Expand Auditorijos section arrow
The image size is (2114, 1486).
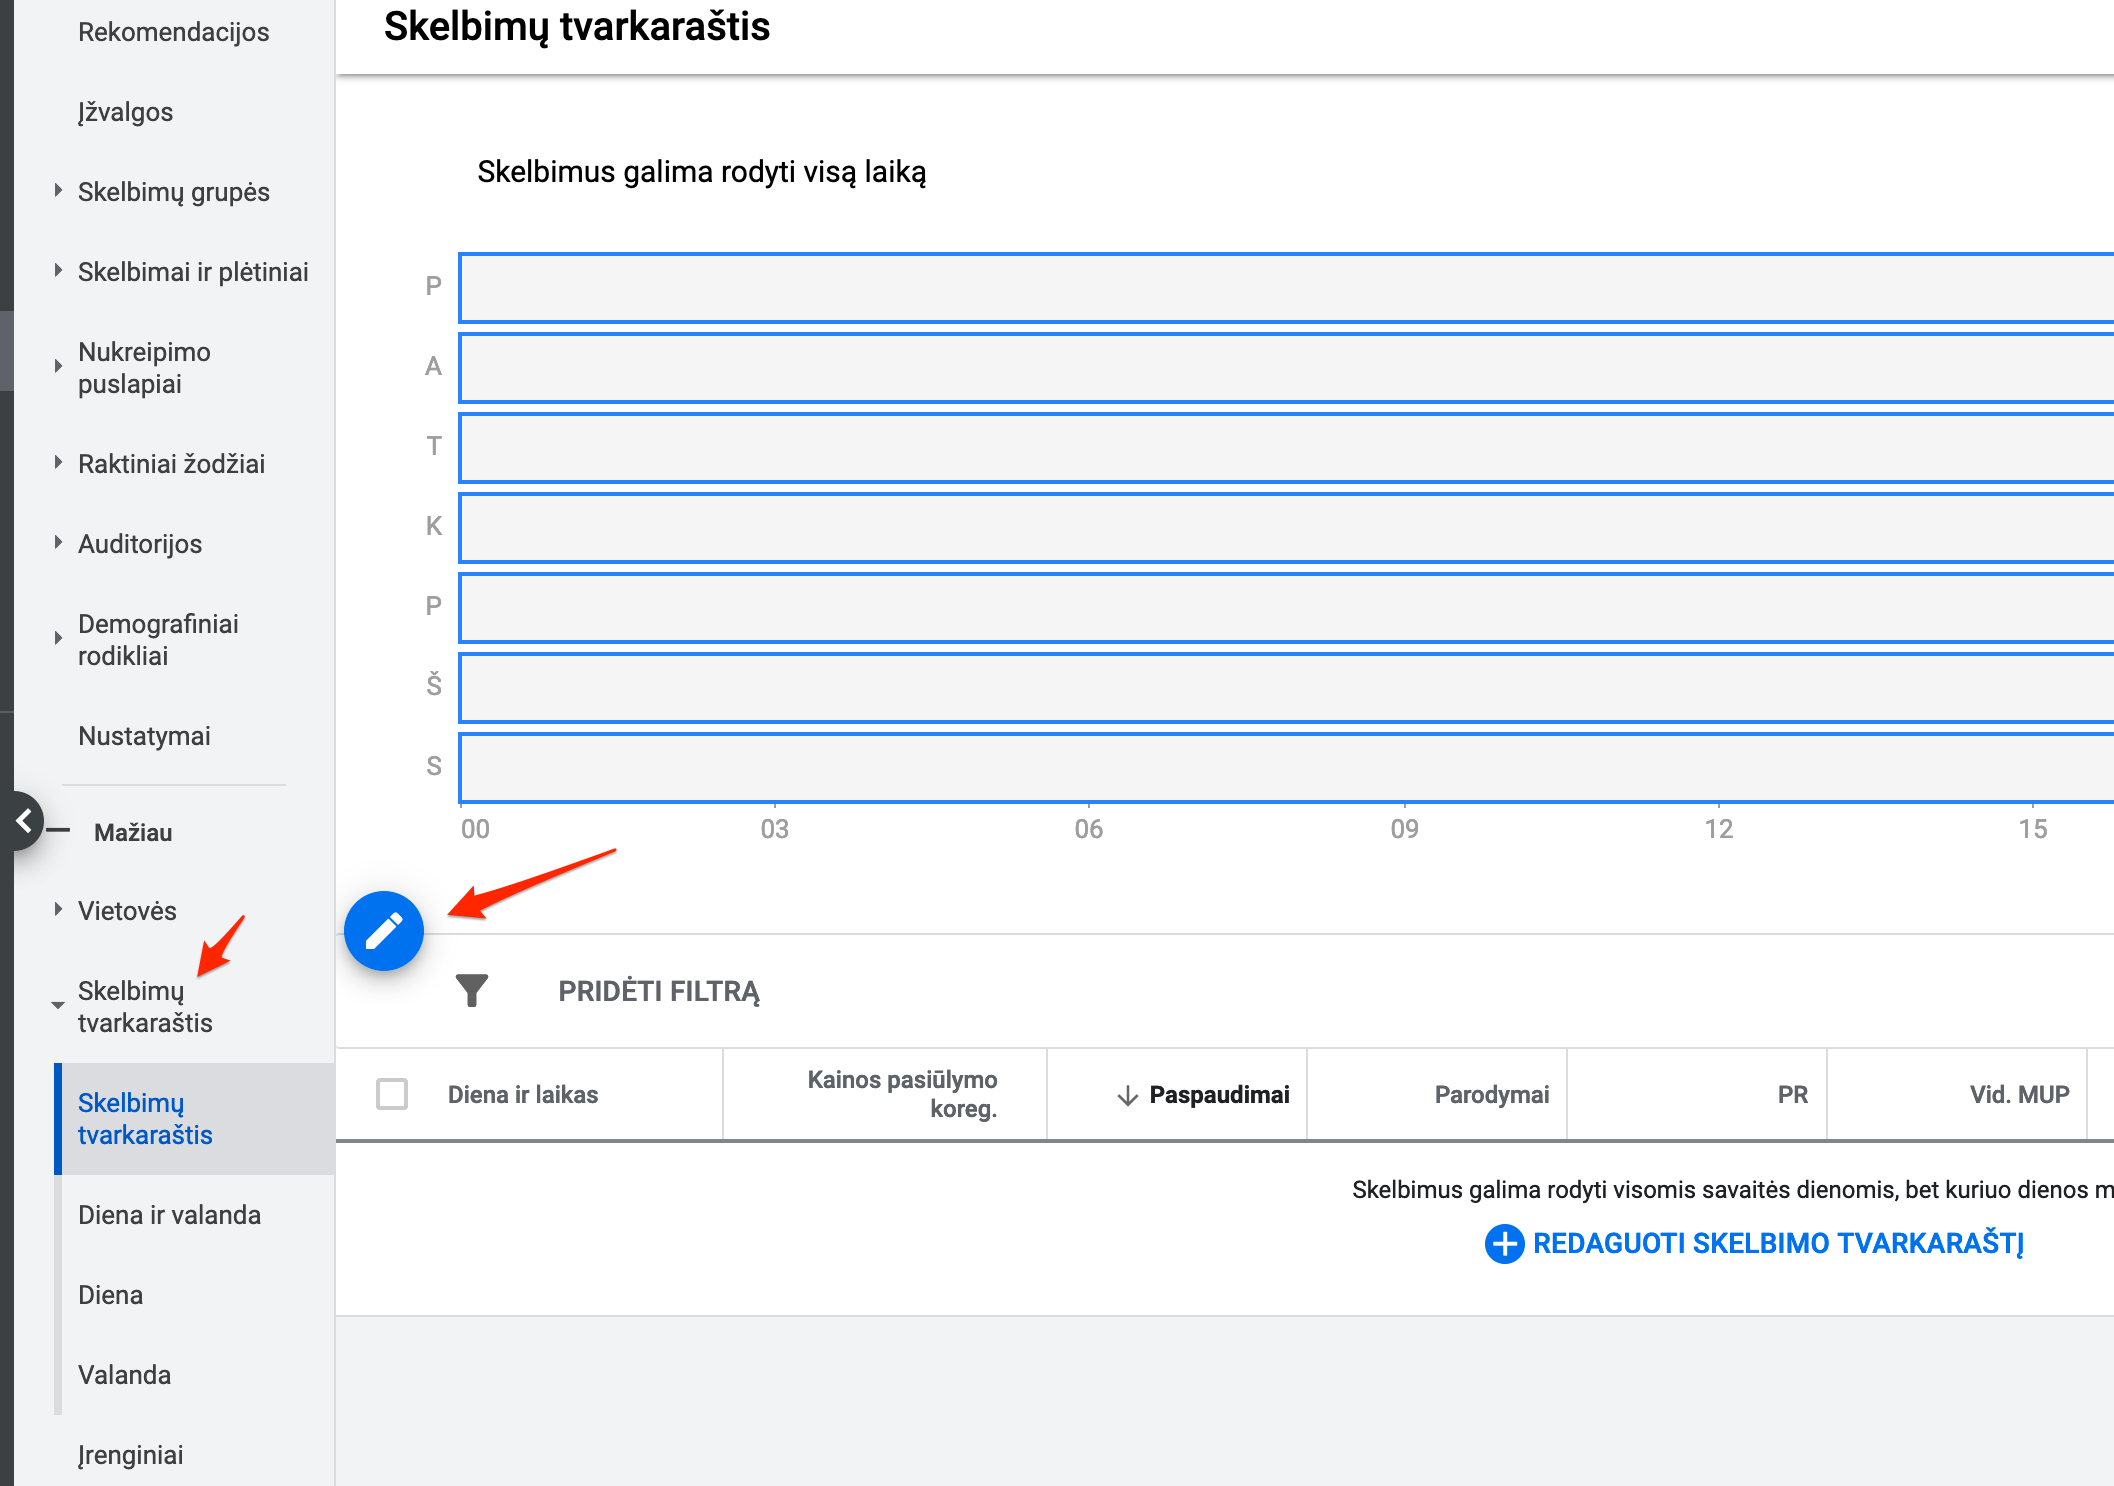pyautogui.click(x=58, y=543)
